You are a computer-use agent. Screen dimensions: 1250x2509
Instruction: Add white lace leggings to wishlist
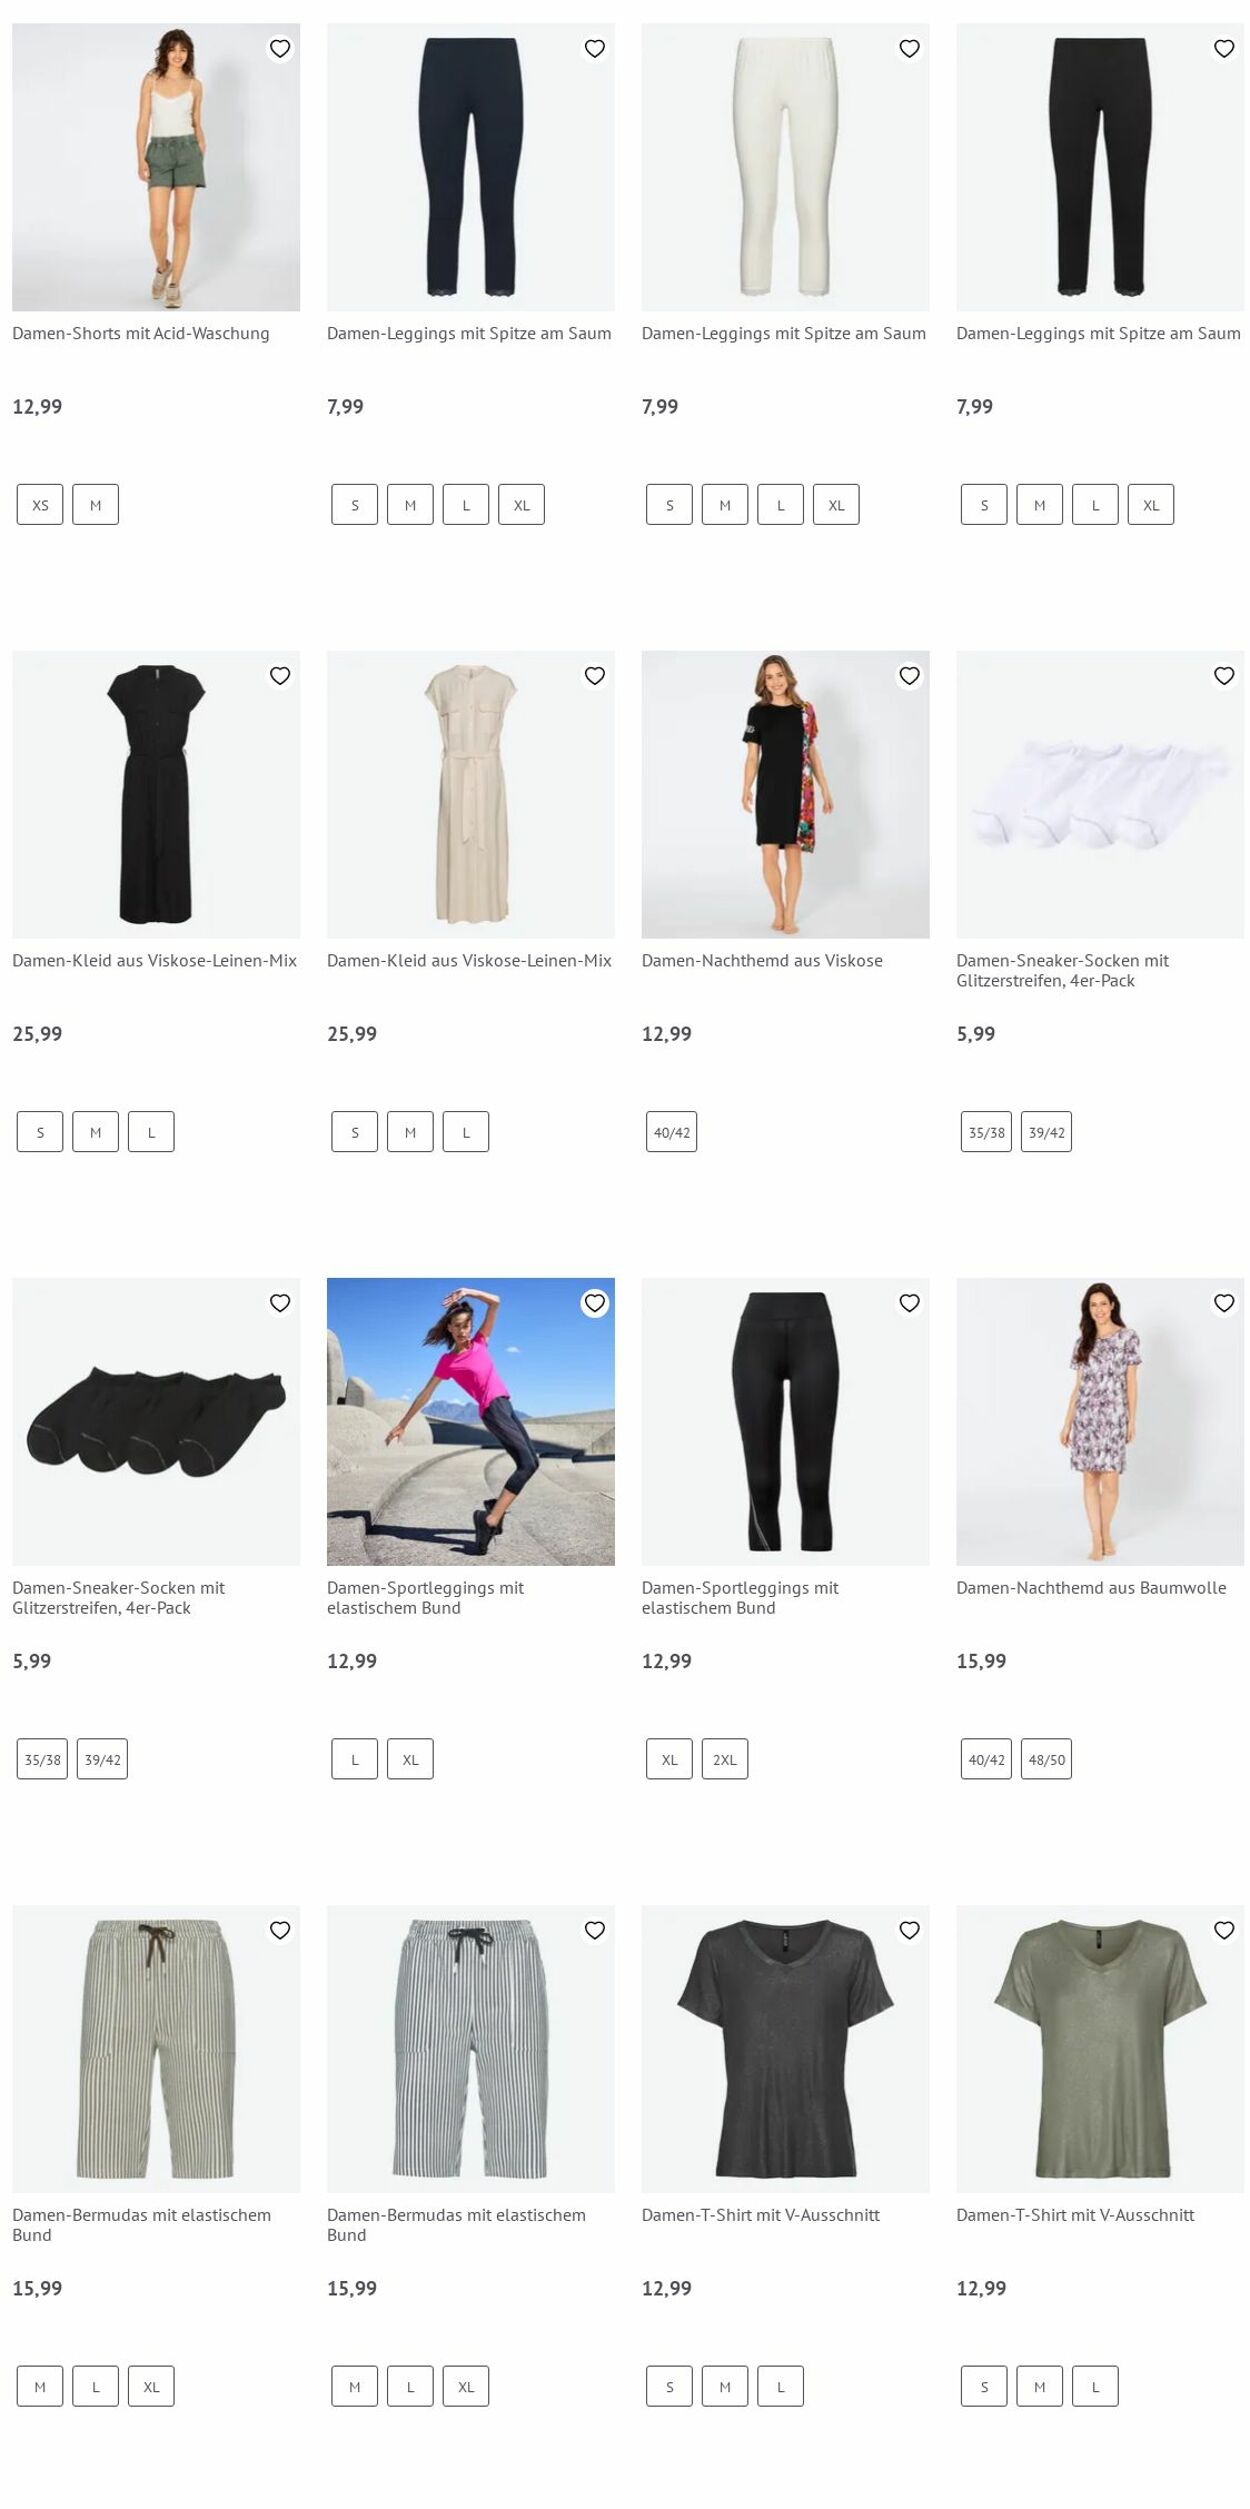pyautogui.click(x=909, y=48)
